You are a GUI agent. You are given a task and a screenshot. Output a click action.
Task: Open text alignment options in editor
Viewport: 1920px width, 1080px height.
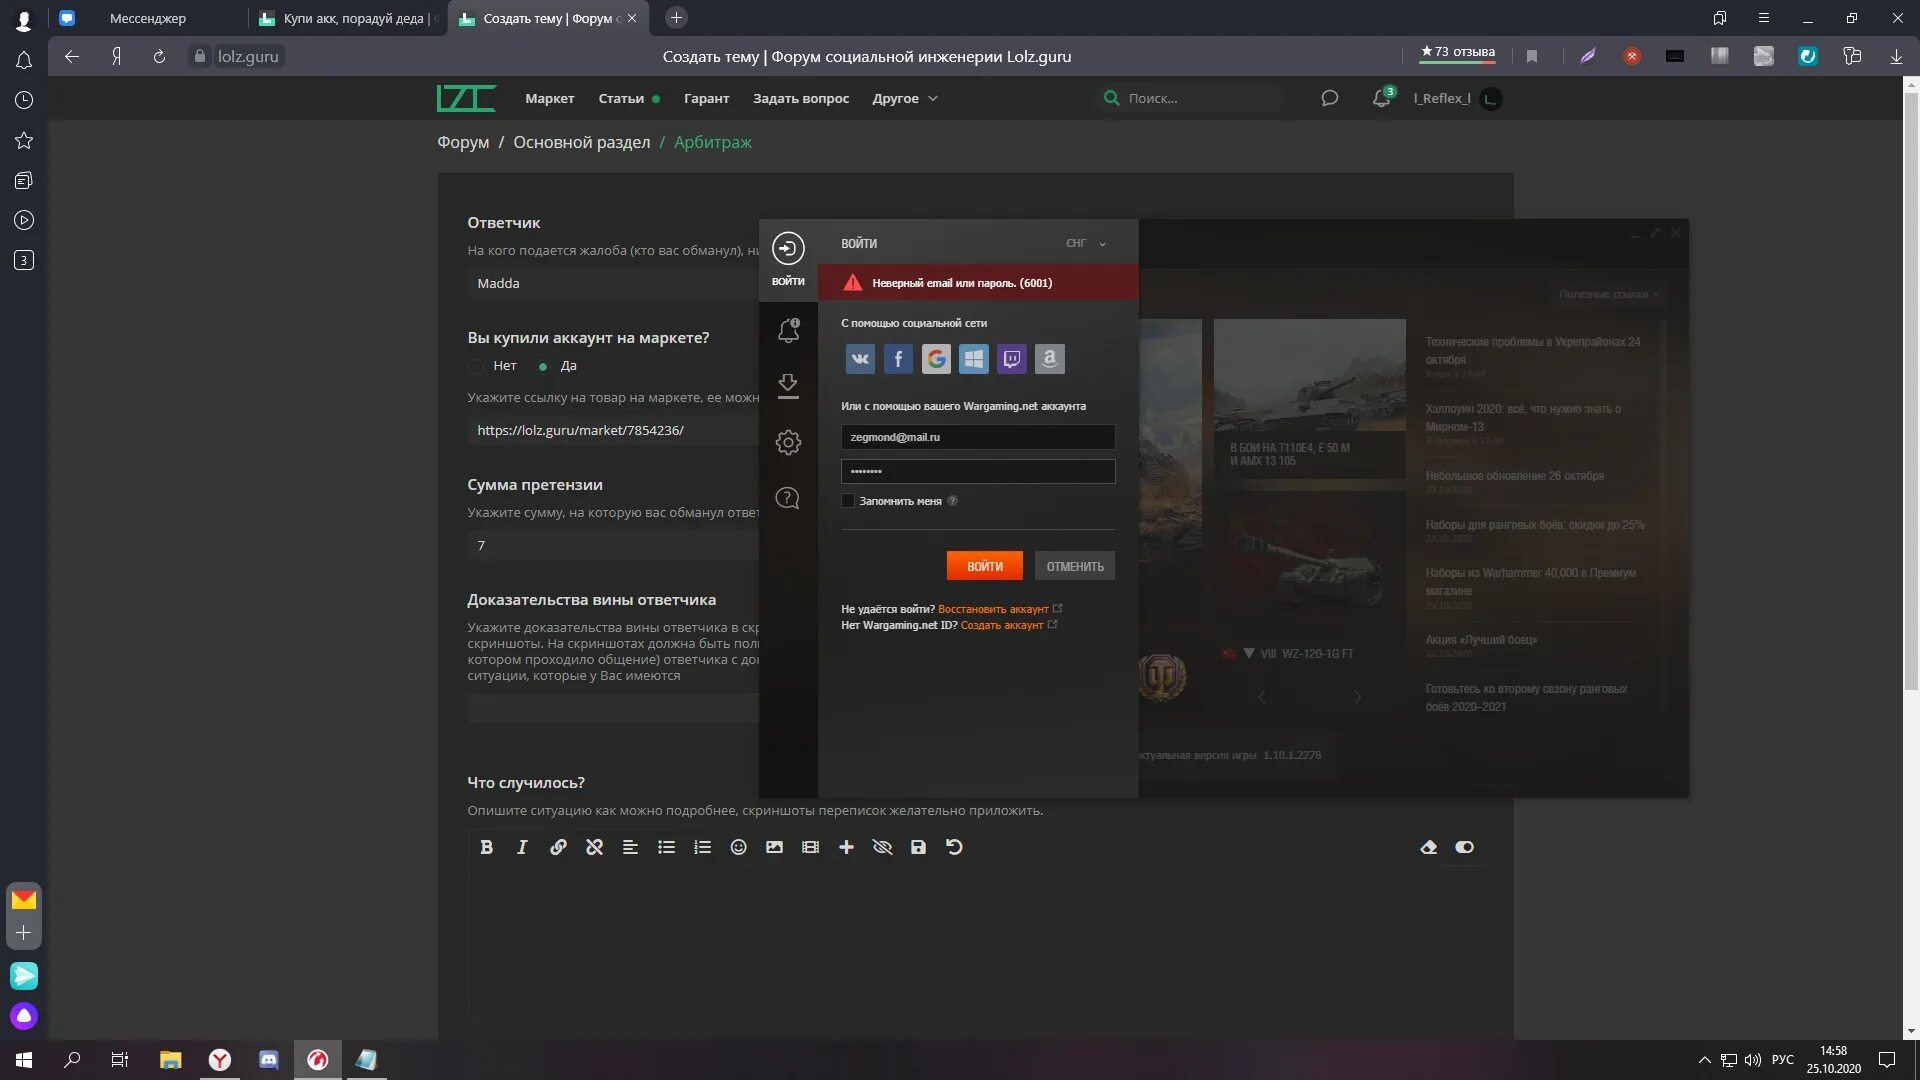coord(630,847)
